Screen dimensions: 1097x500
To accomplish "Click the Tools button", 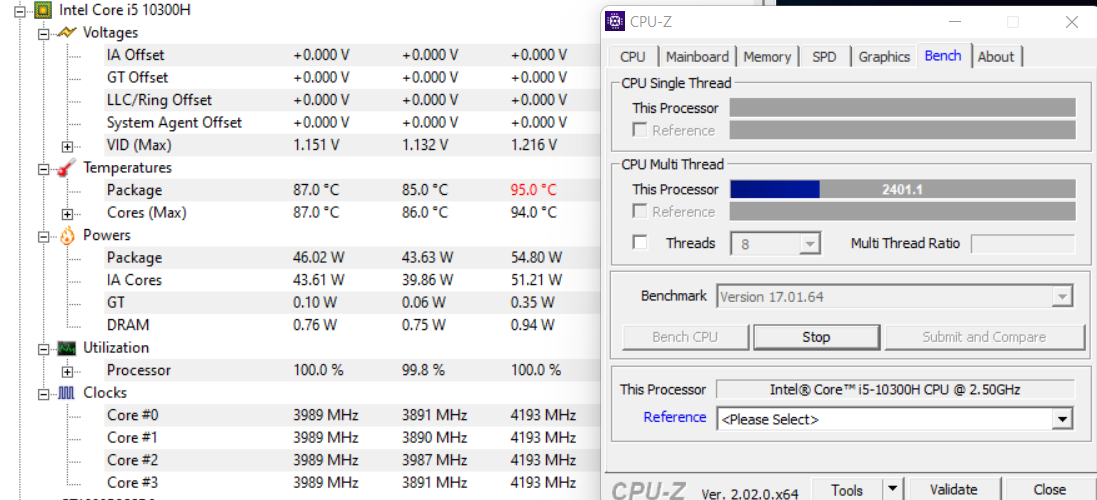I will click(847, 490).
